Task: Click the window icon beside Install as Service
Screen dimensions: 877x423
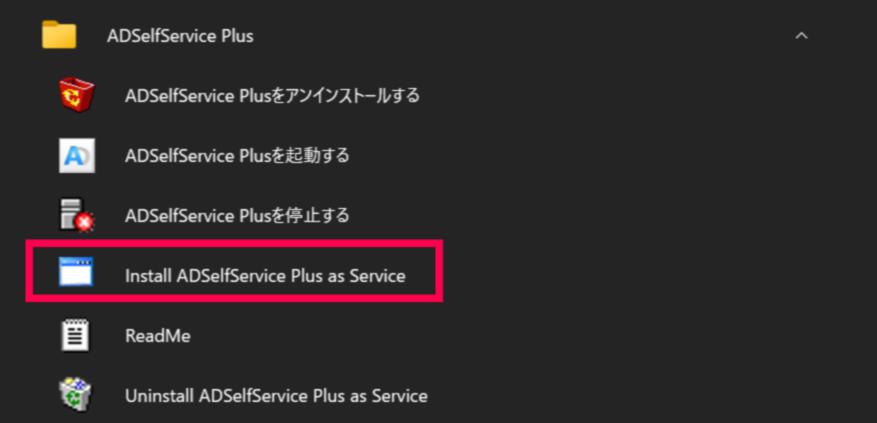Action: tap(76, 275)
